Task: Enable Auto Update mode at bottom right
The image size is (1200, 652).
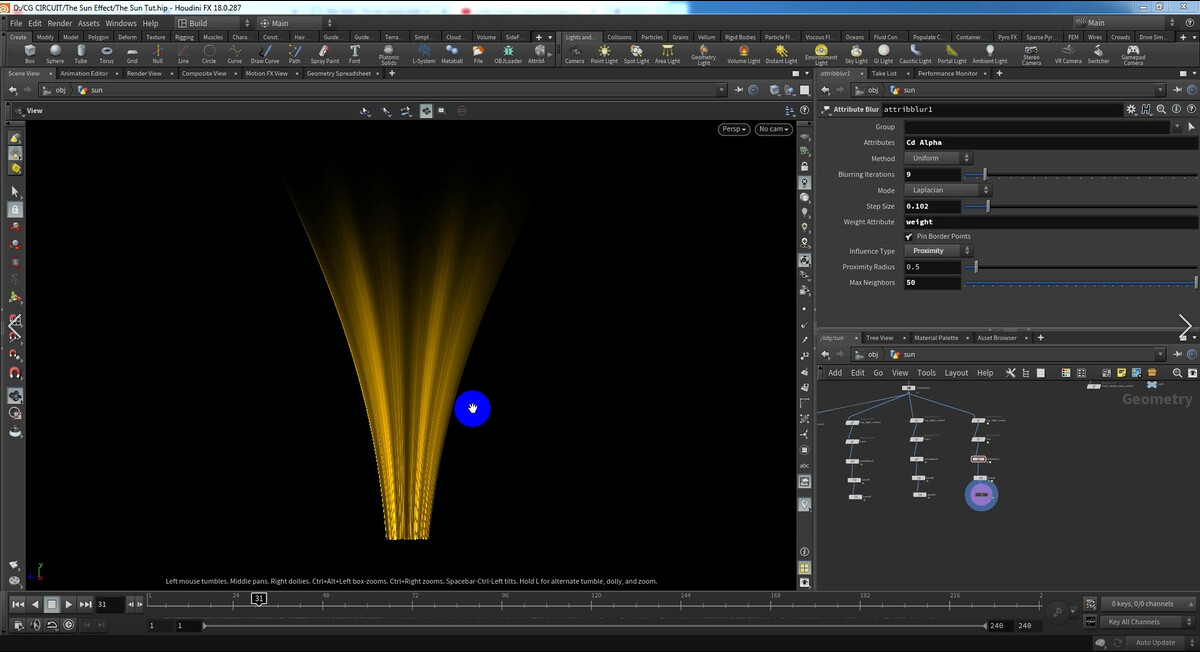Action: pyautogui.click(x=1154, y=642)
